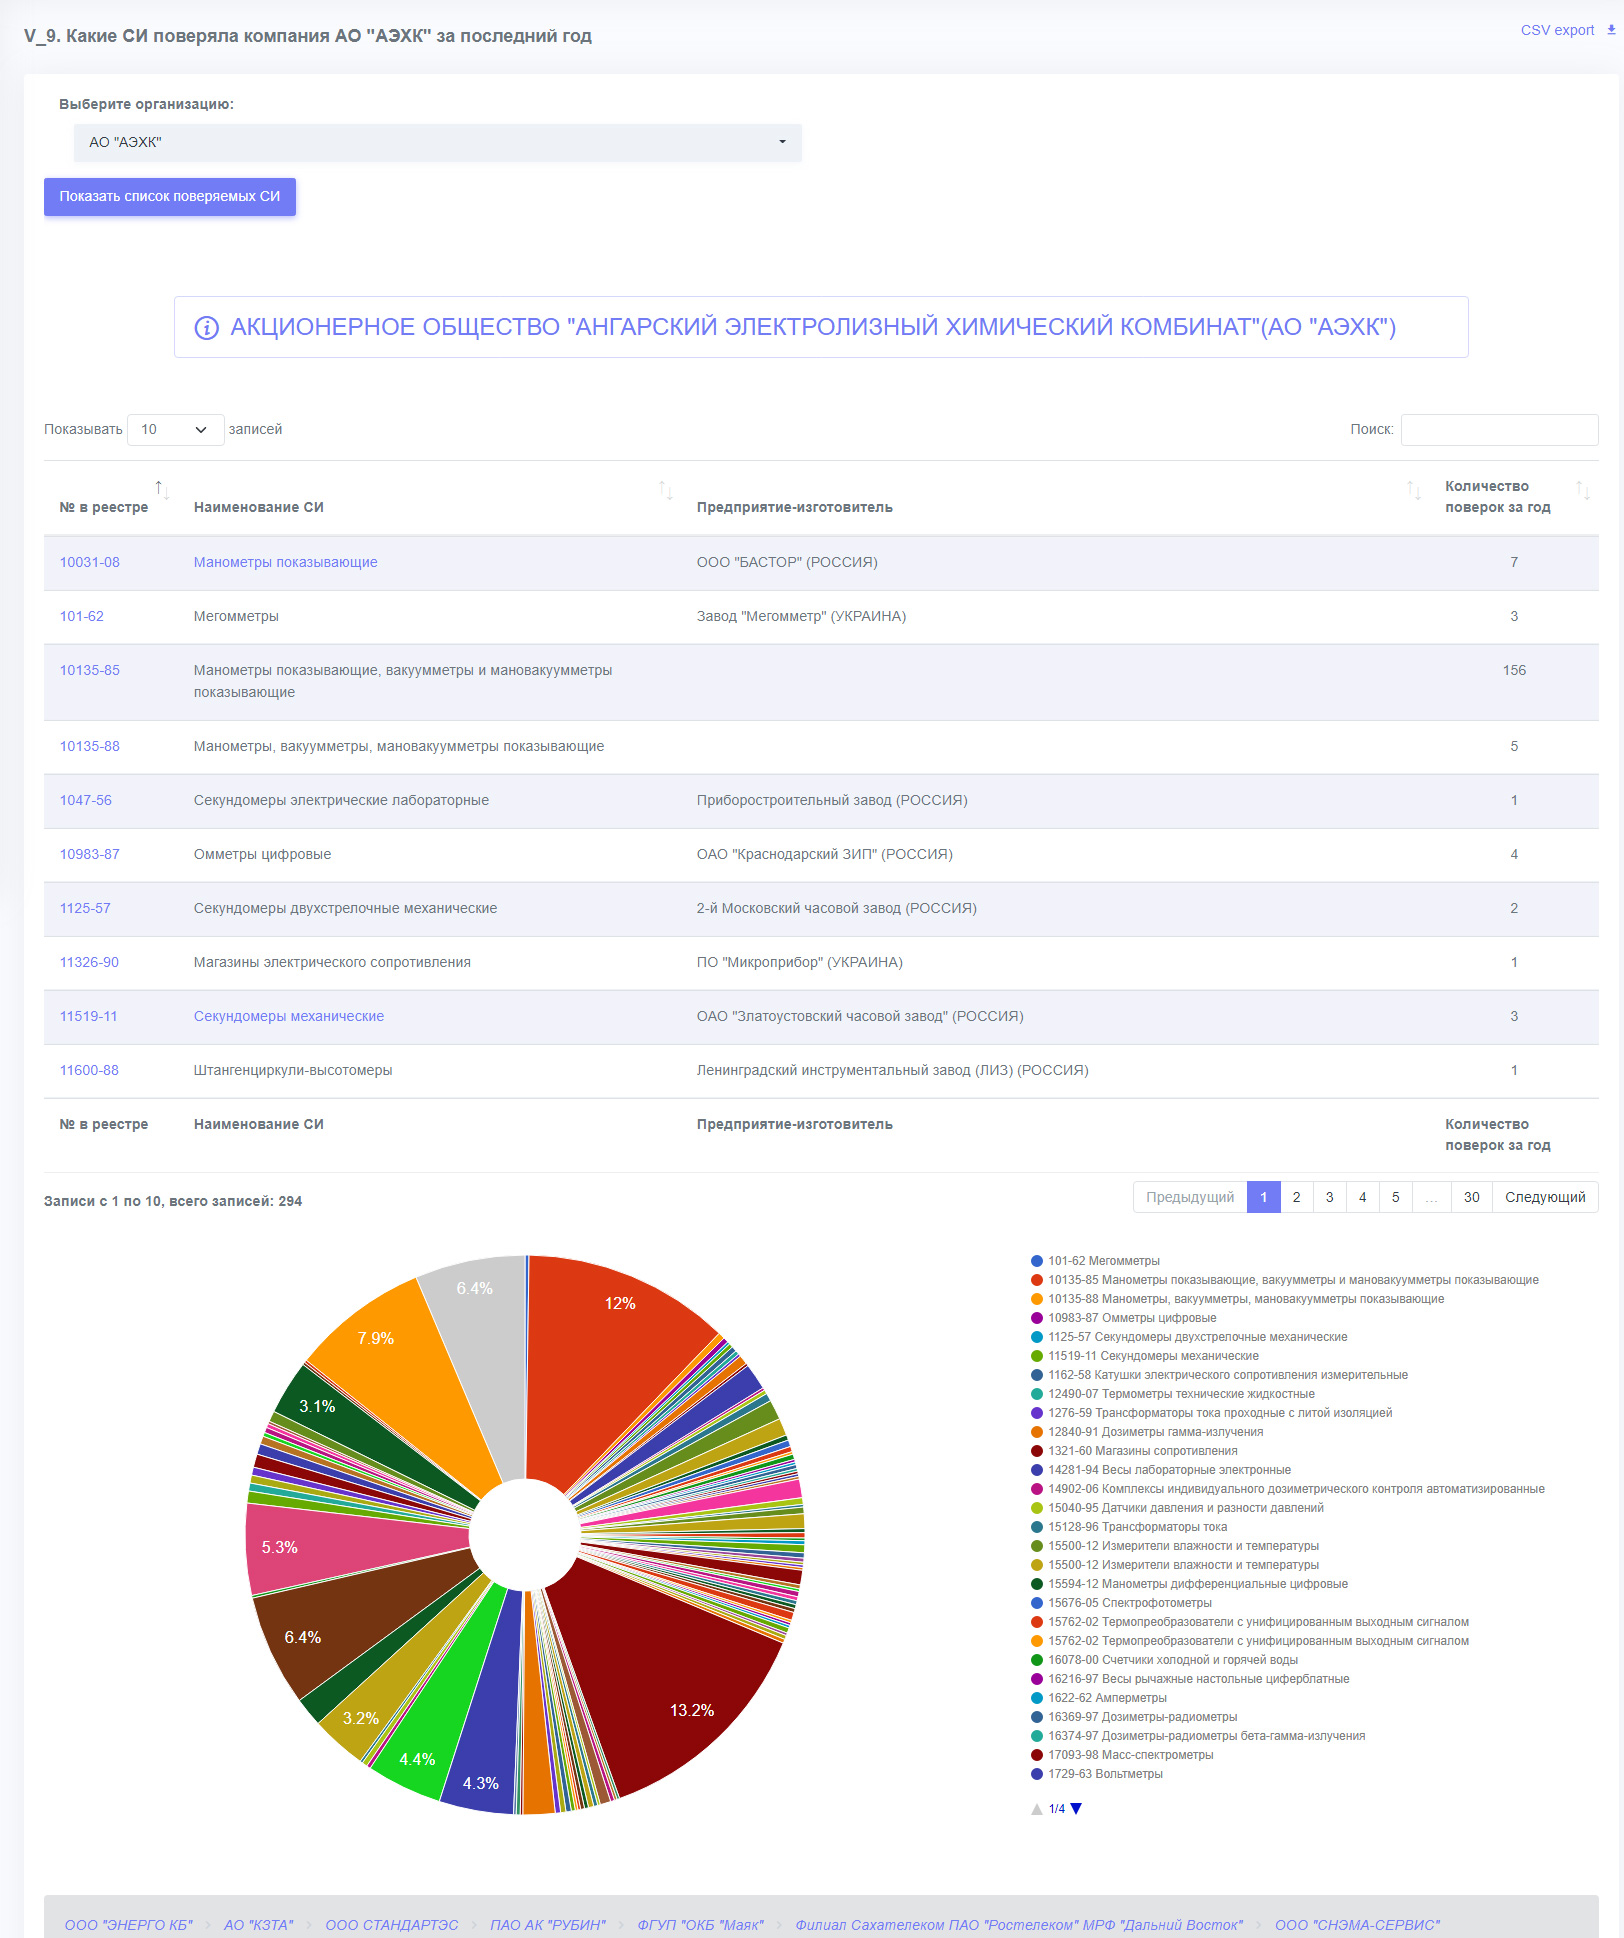Go to the previous legend page arrow
This screenshot has height=1938, width=1624.
[x=1037, y=1808]
